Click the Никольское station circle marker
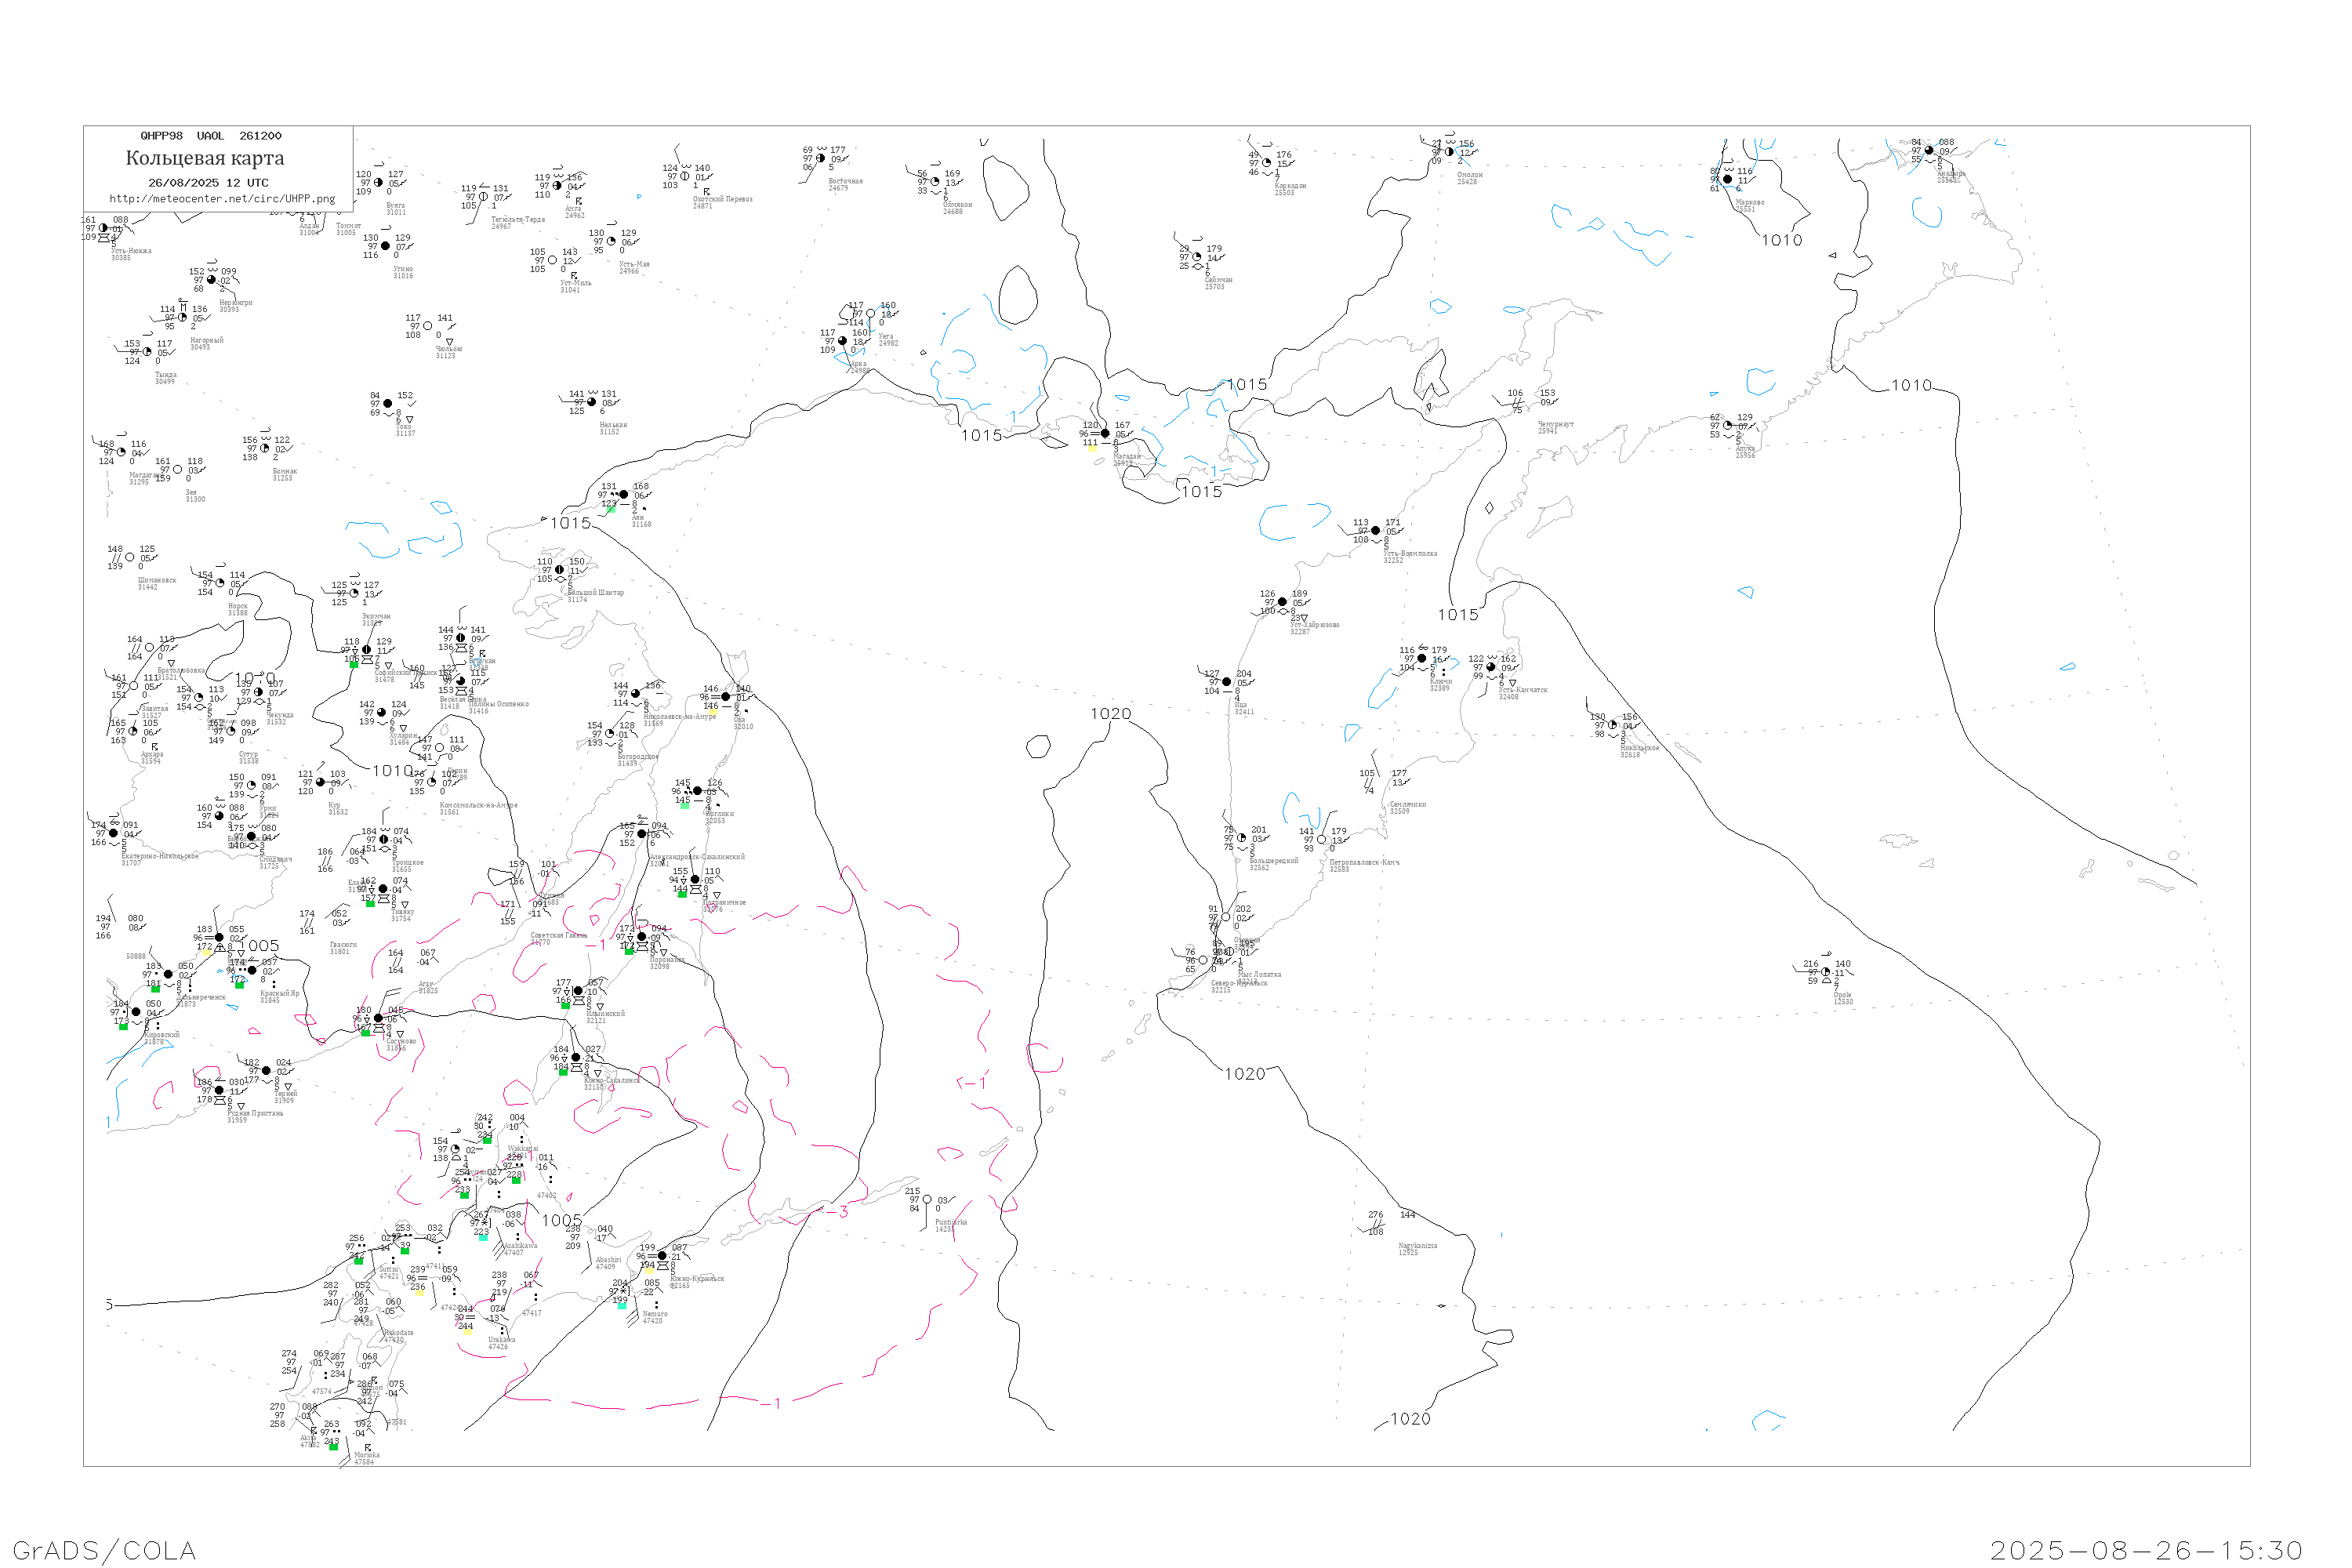2352x1568 pixels. 1613,725
